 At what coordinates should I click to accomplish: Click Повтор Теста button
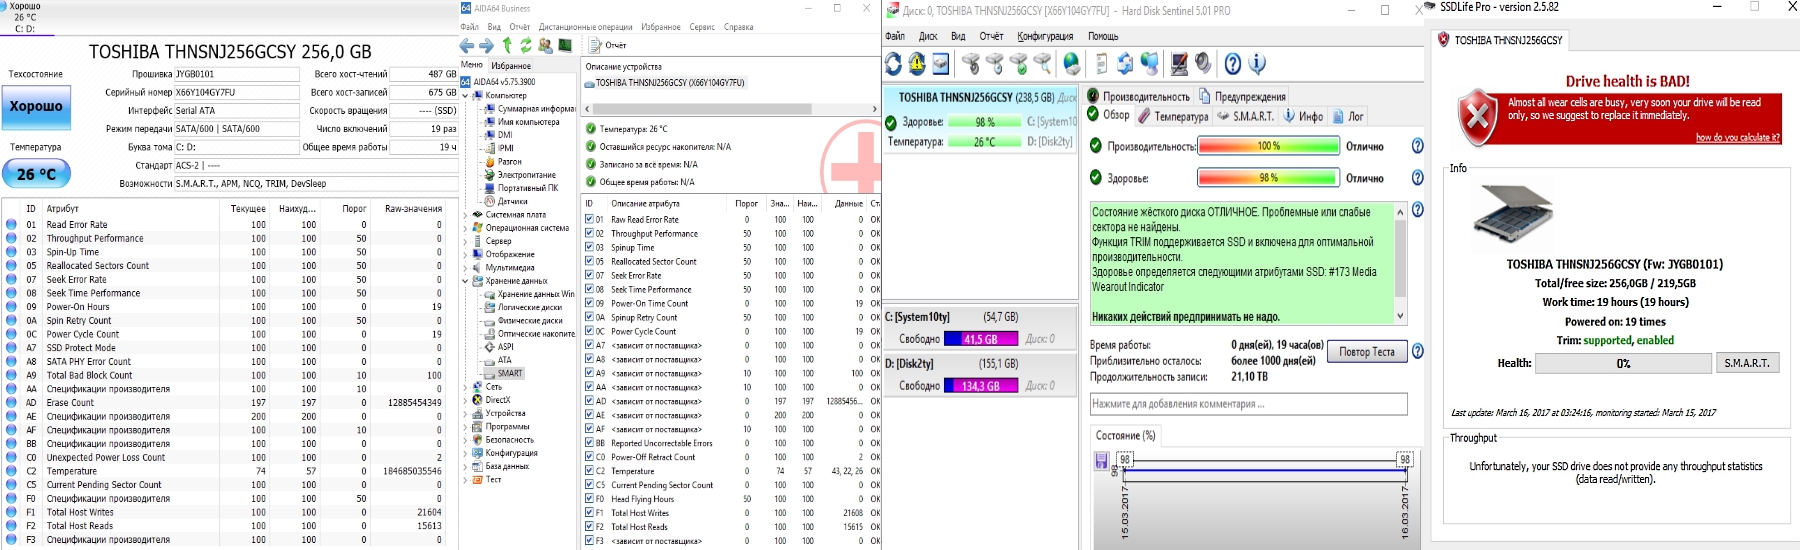(x=1366, y=352)
